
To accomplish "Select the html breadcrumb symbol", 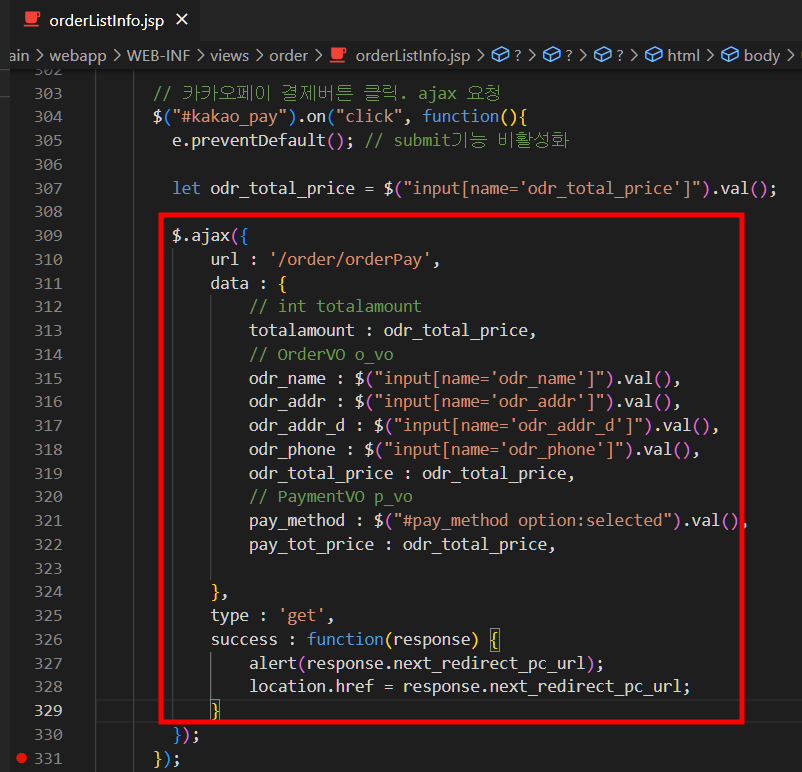I will (x=683, y=55).
